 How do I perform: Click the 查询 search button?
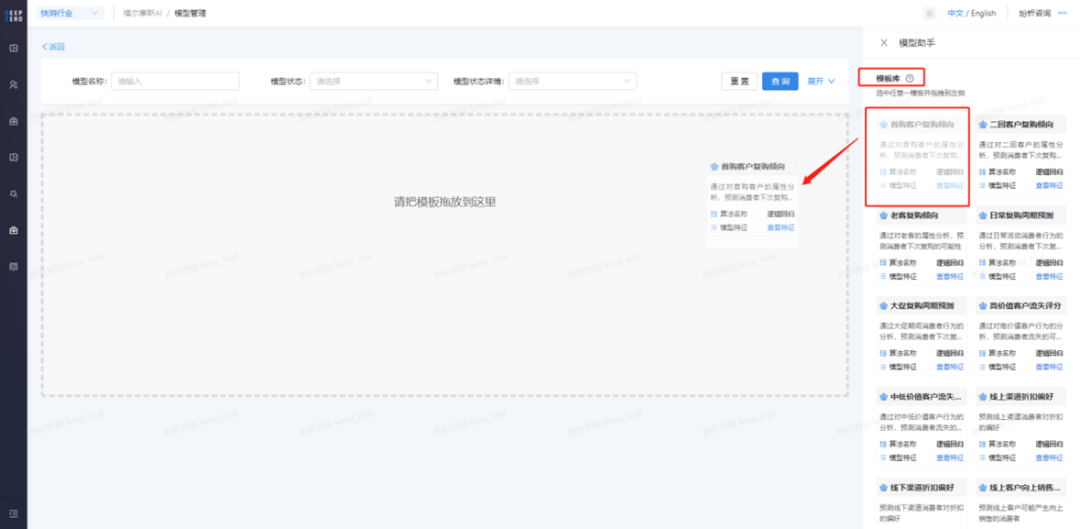tap(780, 81)
